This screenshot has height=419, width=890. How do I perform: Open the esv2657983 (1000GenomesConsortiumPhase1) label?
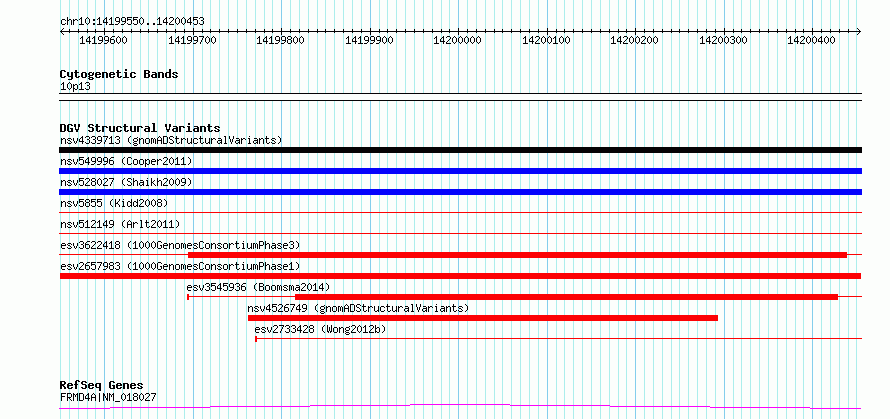point(180,266)
